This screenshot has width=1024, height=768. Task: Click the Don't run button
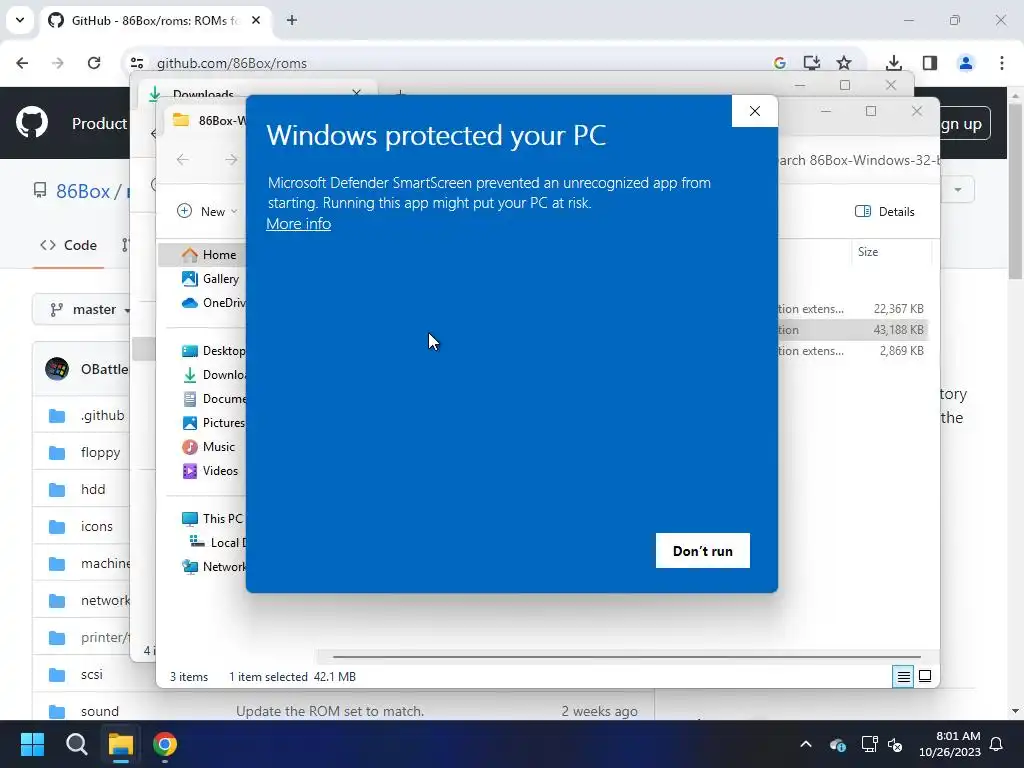click(x=703, y=551)
